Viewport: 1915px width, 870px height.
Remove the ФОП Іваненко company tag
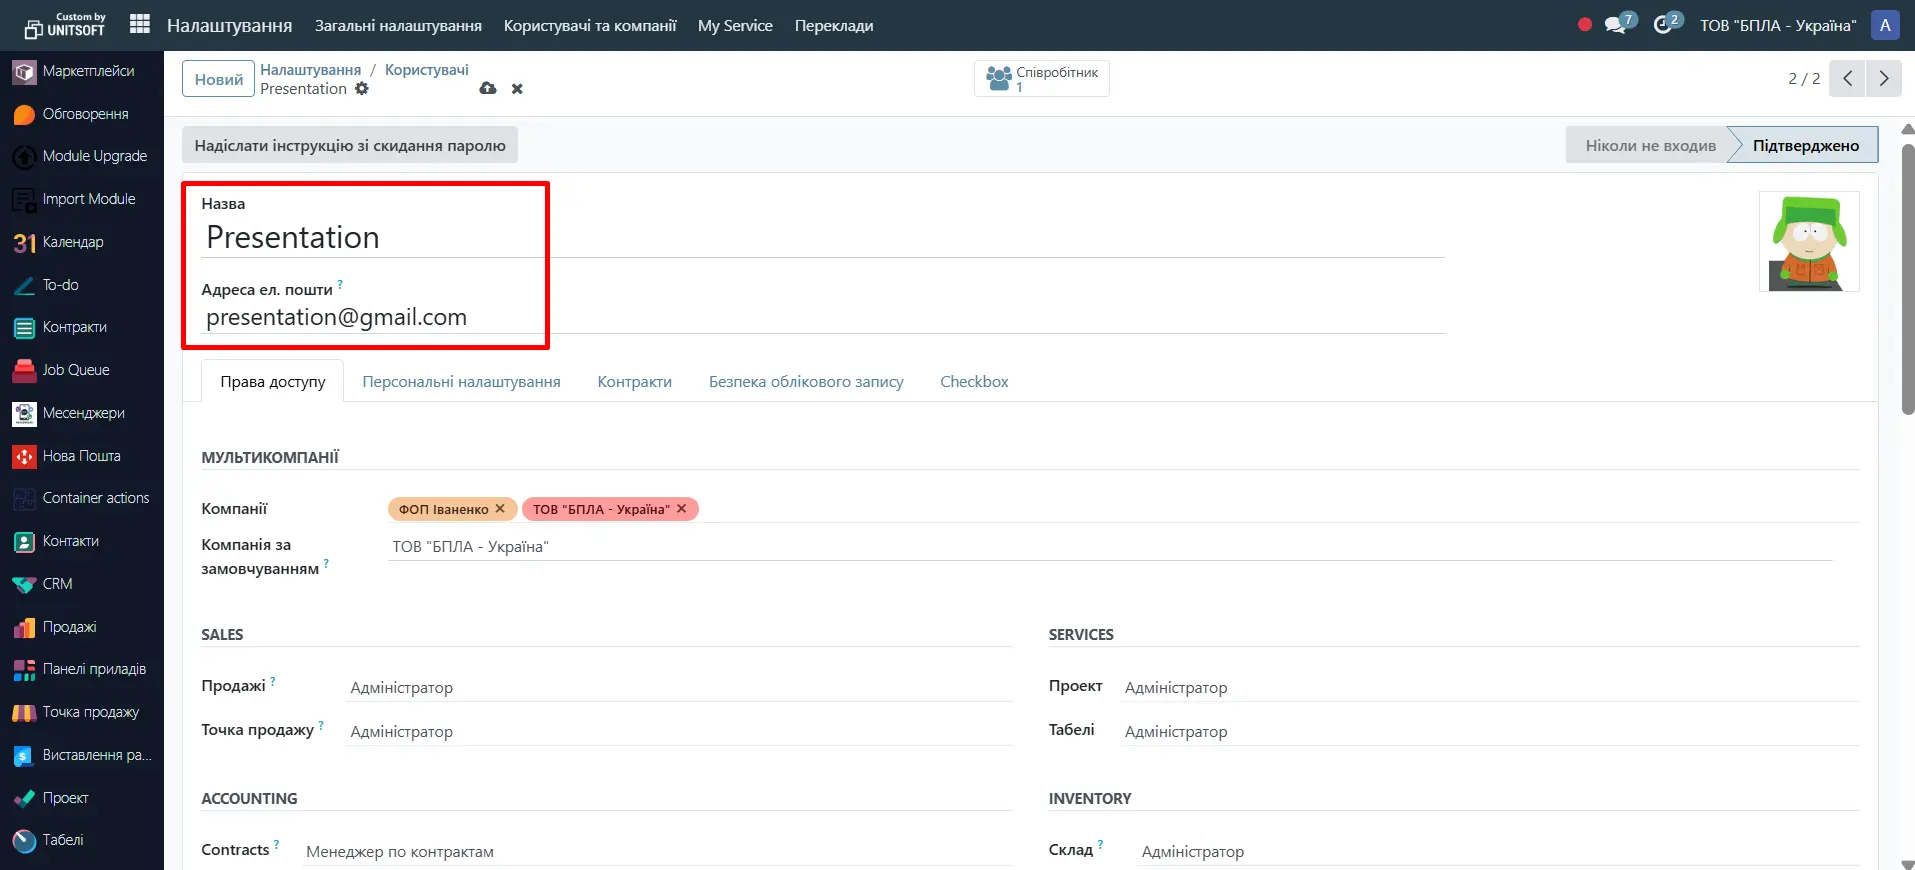click(x=500, y=509)
